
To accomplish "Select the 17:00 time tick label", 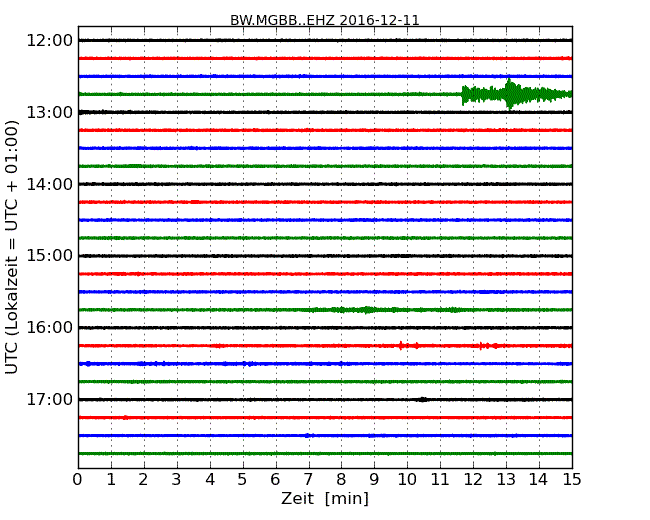I will pyautogui.click(x=49, y=399).
